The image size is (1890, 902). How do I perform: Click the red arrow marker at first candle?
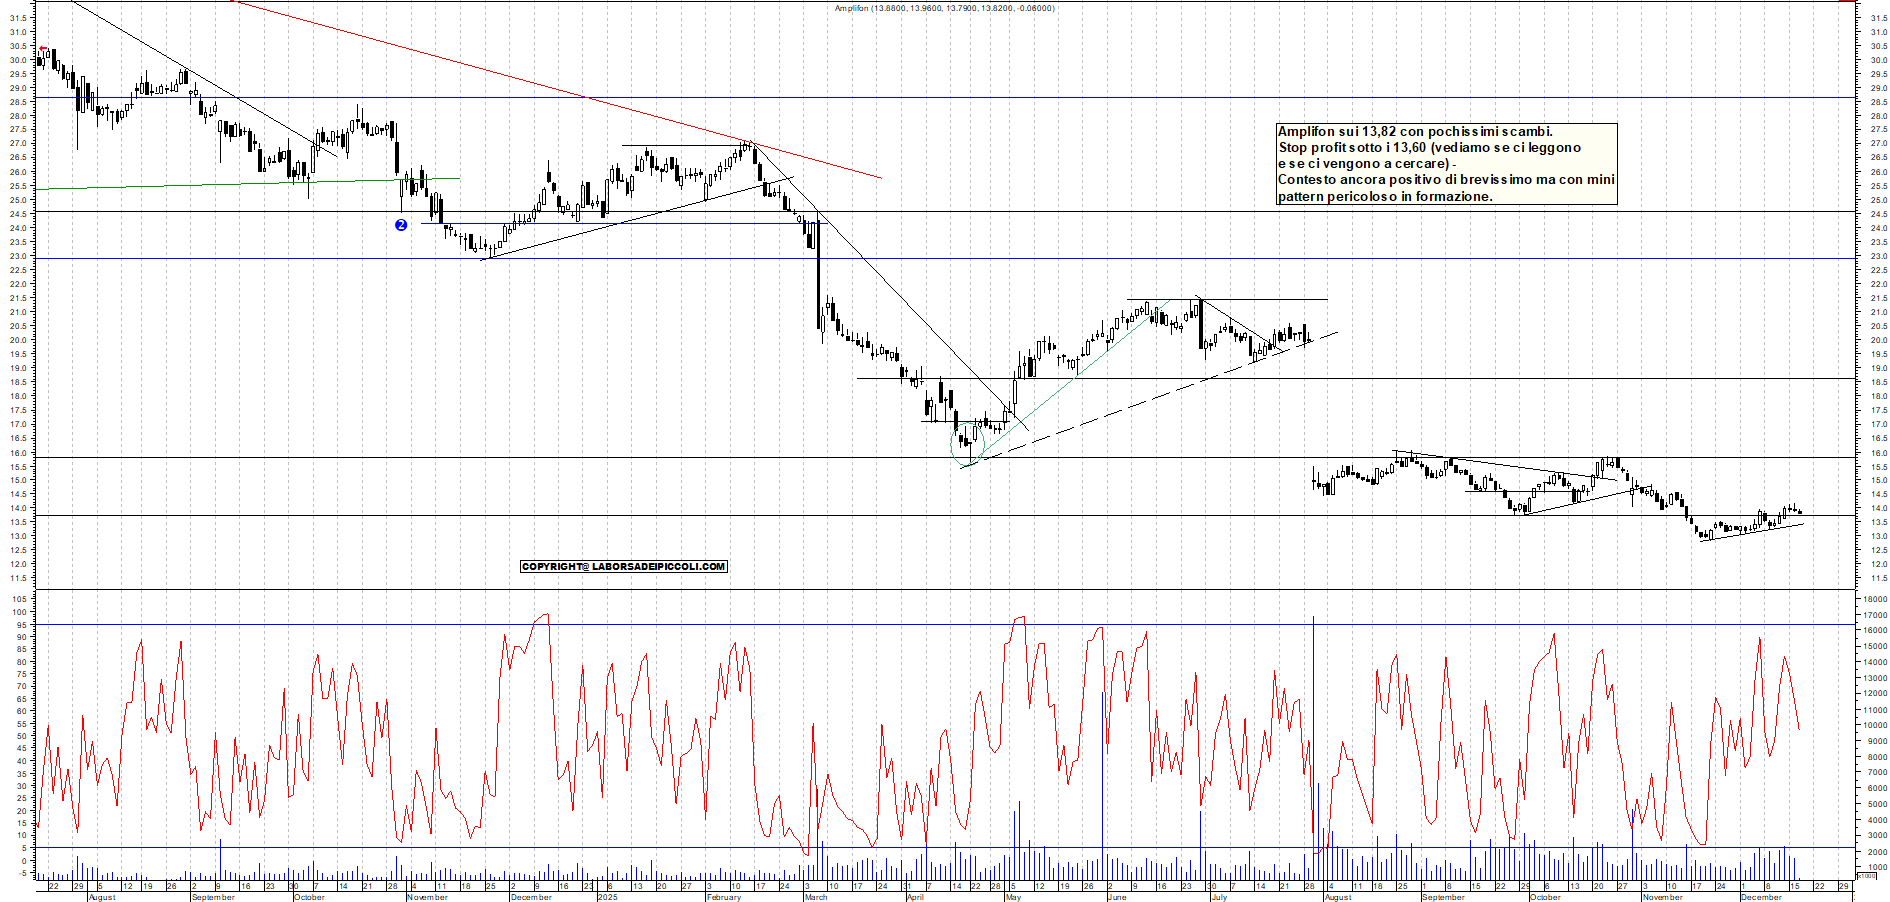click(43, 51)
